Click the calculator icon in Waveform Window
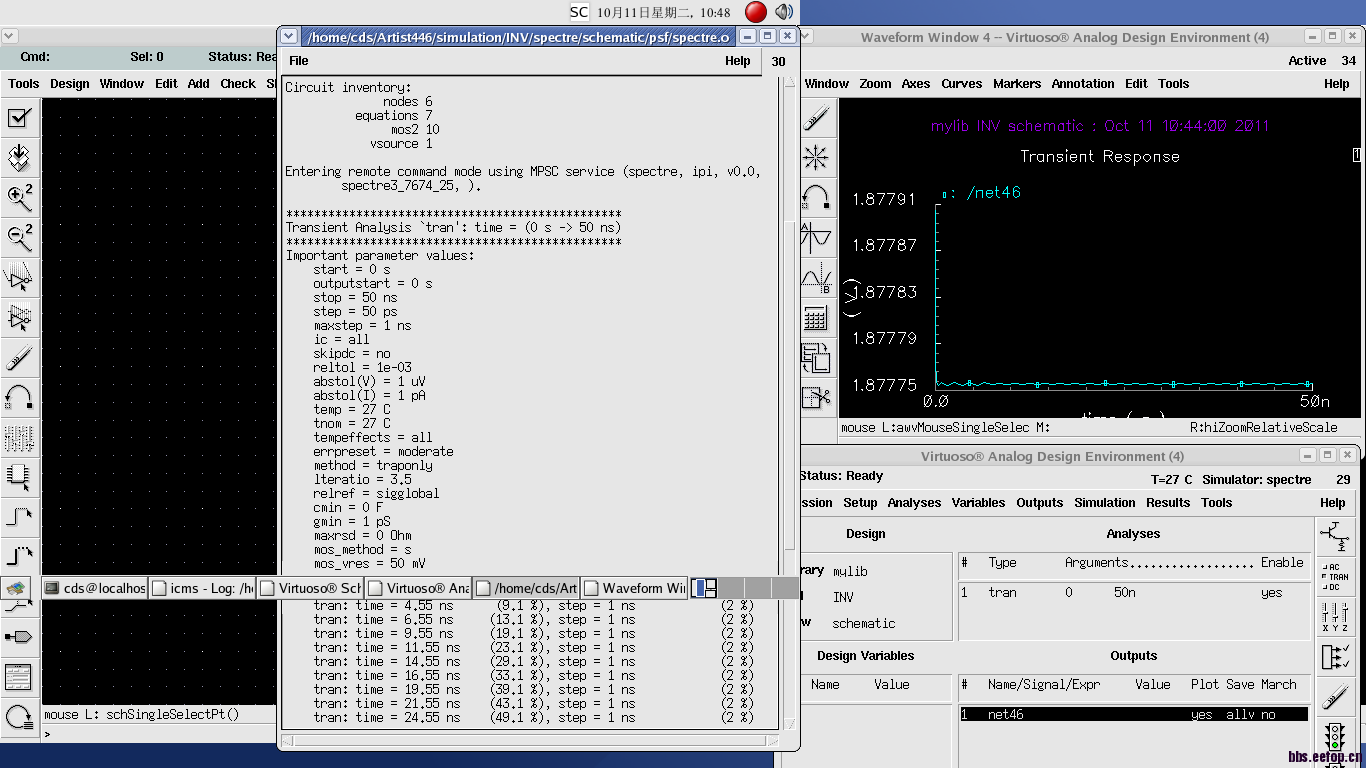 [x=816, y=318]
